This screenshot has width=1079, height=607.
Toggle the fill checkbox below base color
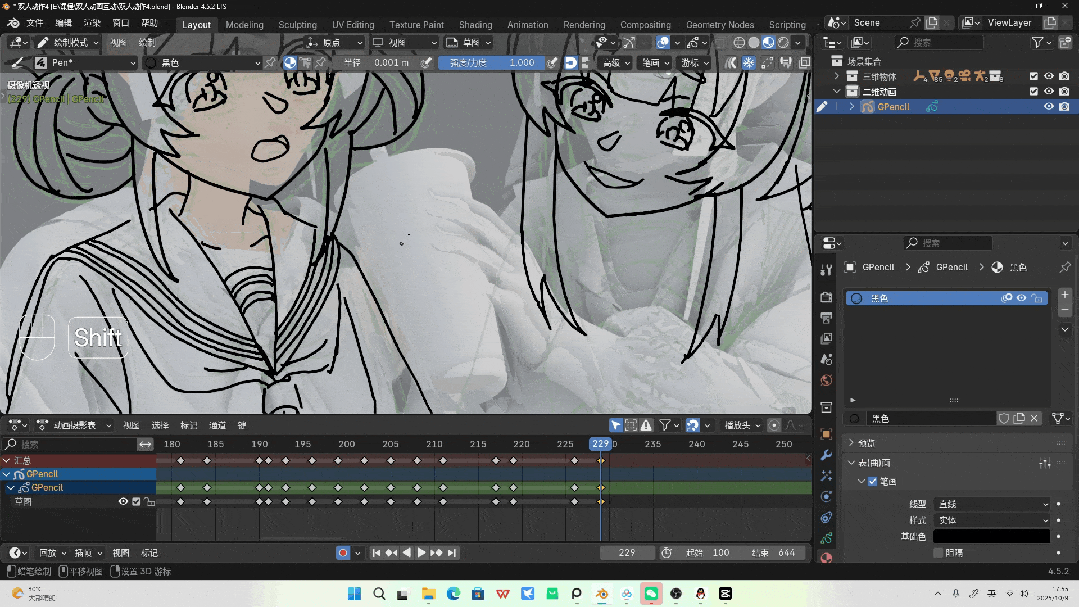[938, 552]
